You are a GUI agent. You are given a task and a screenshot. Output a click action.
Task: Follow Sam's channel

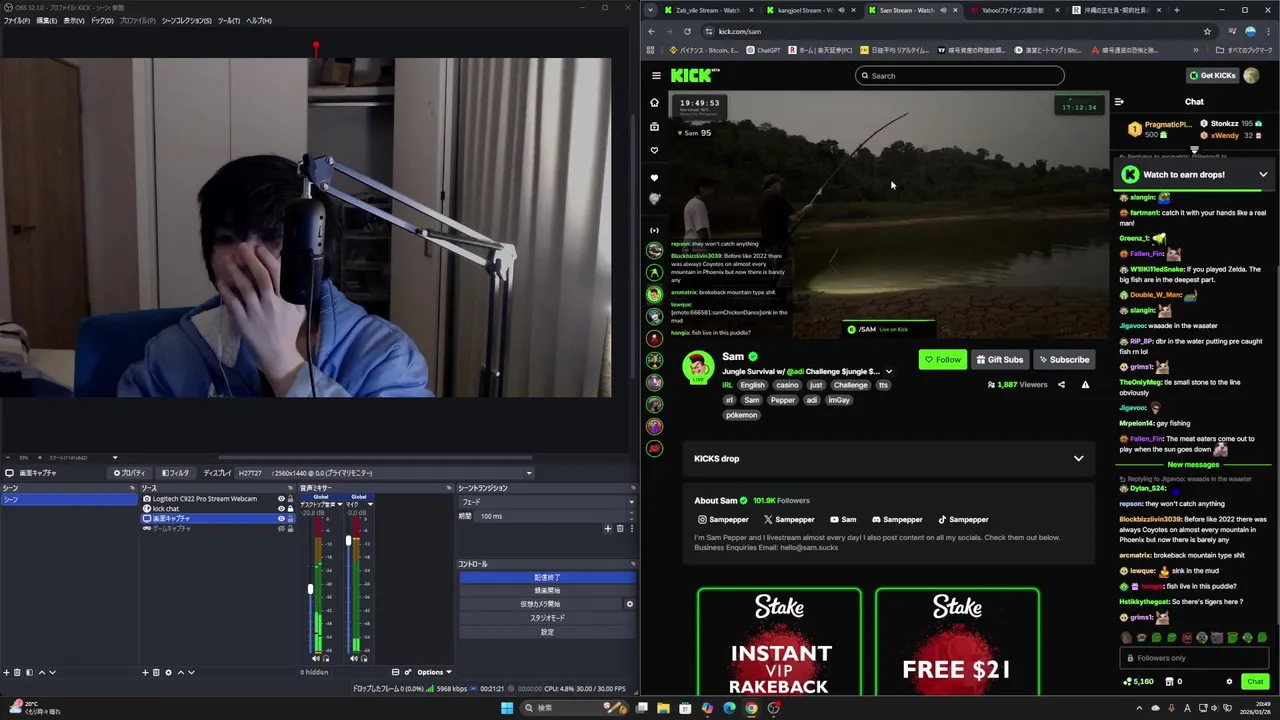coord(943,359)
